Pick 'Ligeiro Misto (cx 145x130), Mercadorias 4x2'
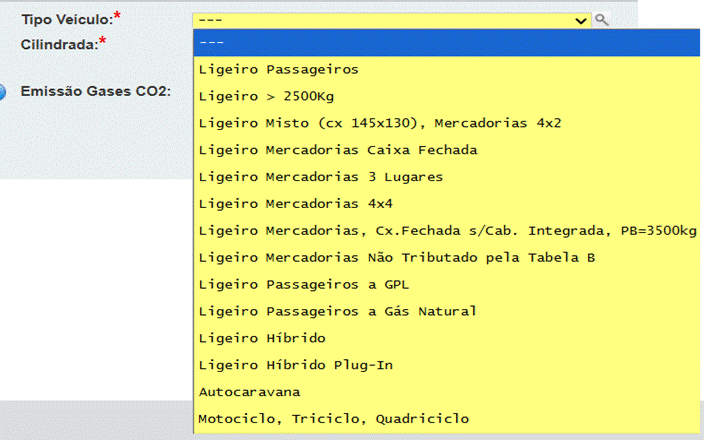Screen dimensions: 704x440 tap(380, 123)
